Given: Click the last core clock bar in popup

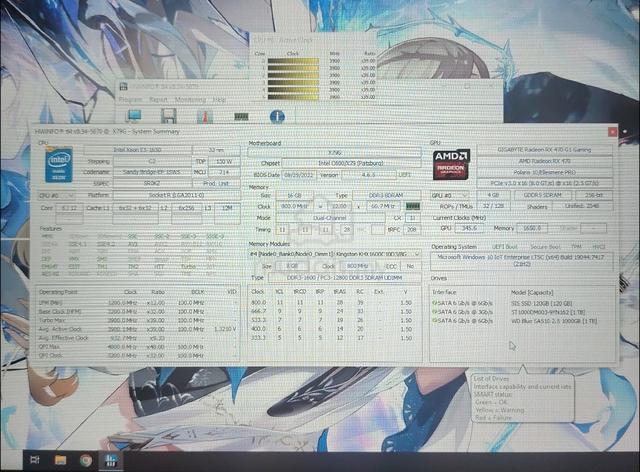Looking at the screenshot, I should pyautogui.click(x=293, y=97).
